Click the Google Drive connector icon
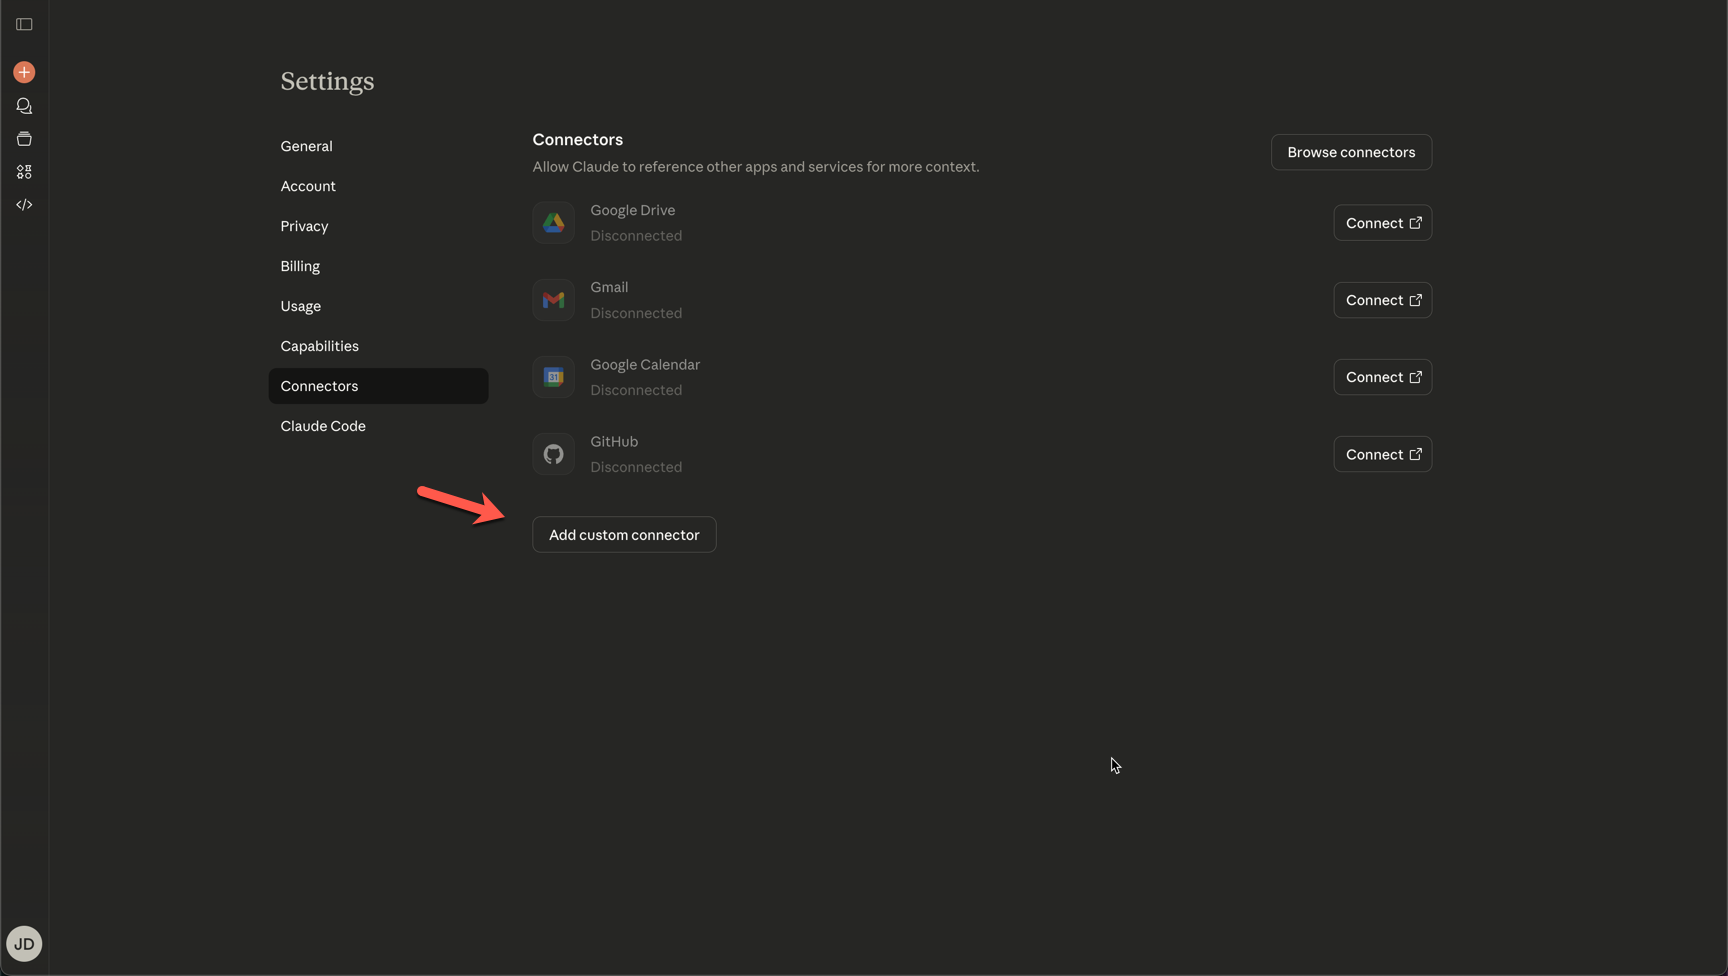Viewport: 1728px width, 976px height. tap(553, 223)
